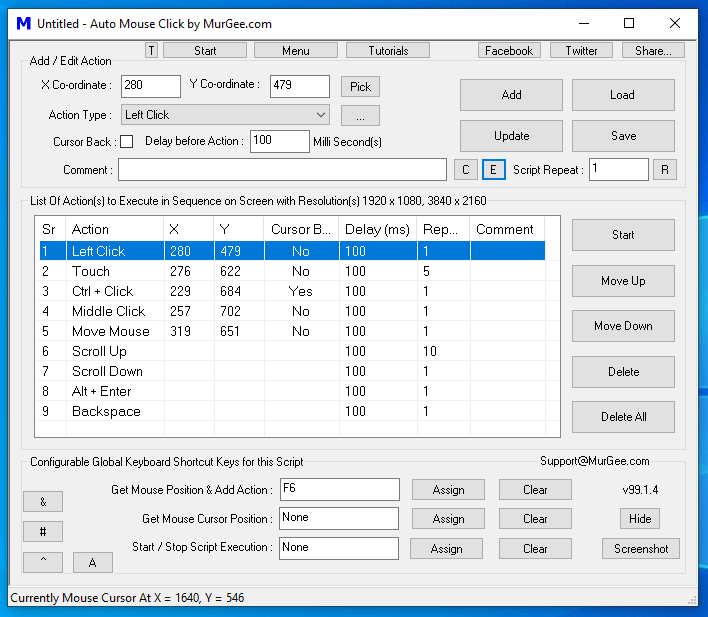Open the Menu button in the top bar
The image size is (708, 617).
[295, 50]
